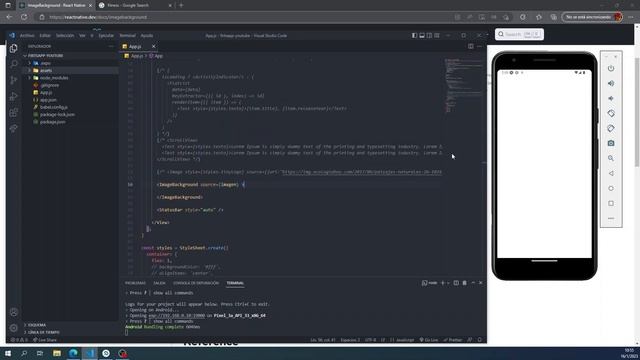Screen dimensions: 640x360
Task: Kill terminal with trash icon
Action: [464, 283]
